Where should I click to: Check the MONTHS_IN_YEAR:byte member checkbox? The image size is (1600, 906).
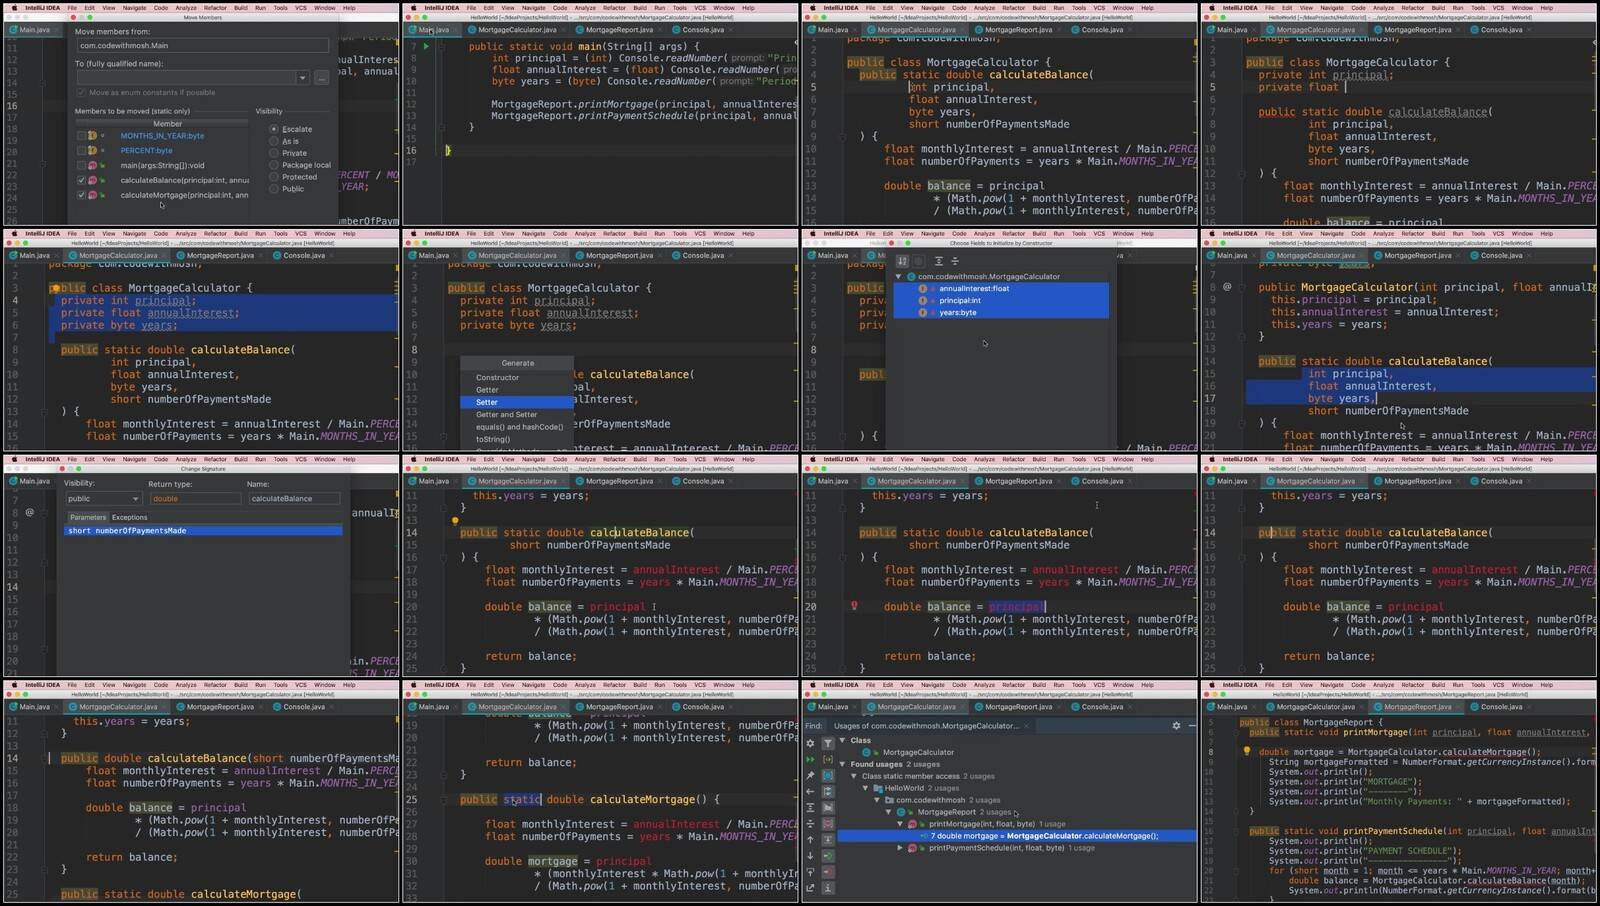(x=82, y=136)
